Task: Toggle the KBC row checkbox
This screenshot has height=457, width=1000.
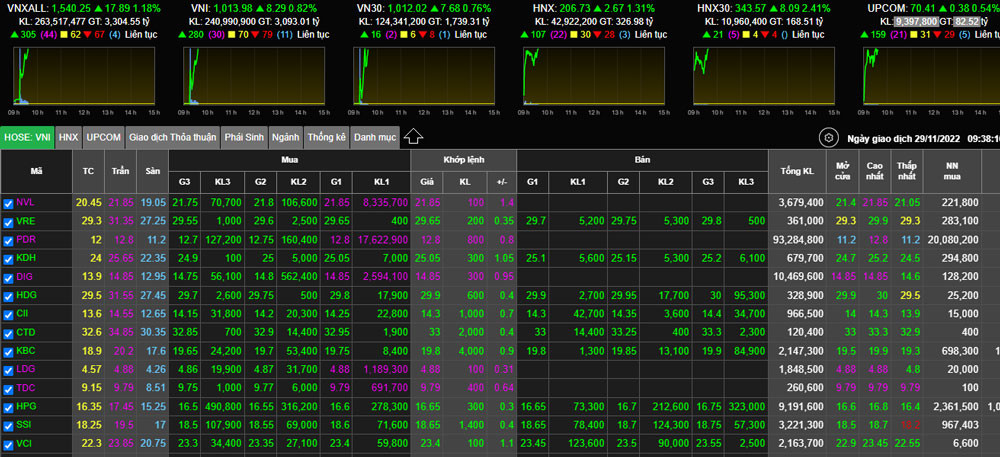Action: click(8, 351)
